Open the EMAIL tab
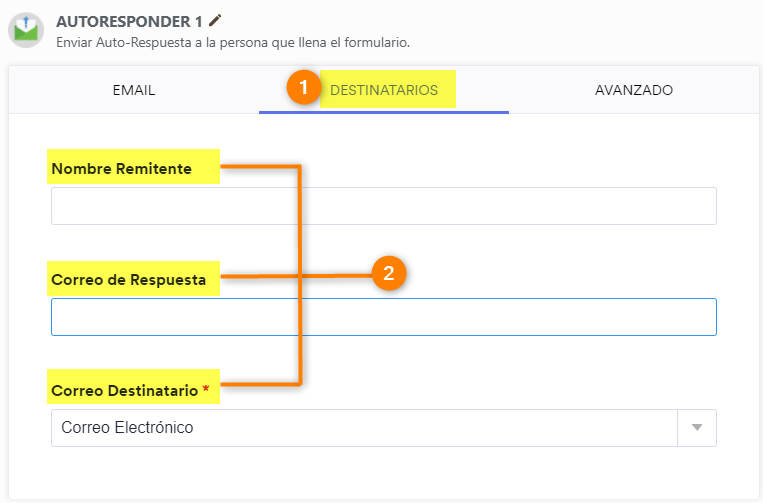The height and width of the screenshot is (503, 763). (x=134, y=90)
